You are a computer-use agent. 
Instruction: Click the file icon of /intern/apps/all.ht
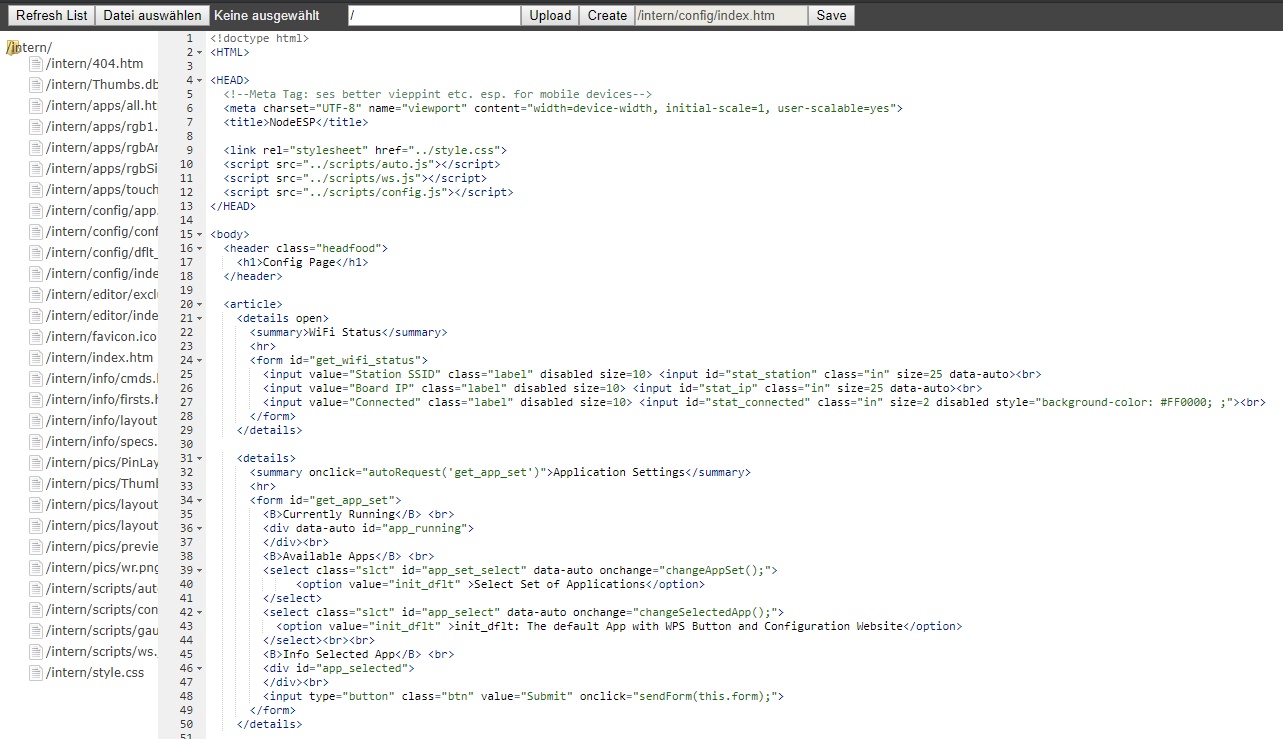coord(36,106)
